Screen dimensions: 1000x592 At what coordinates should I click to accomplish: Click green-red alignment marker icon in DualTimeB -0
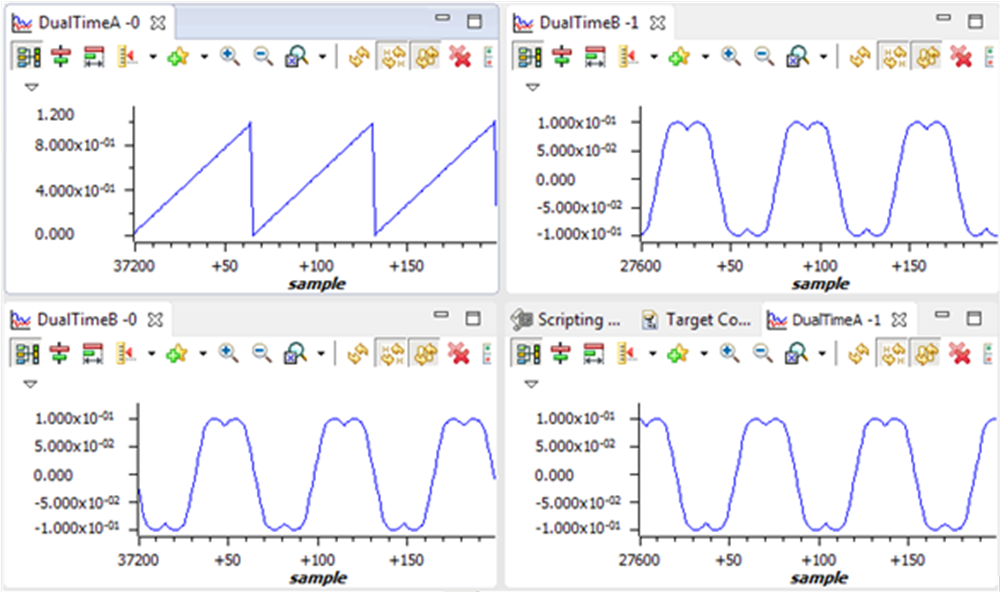[60, 352]
